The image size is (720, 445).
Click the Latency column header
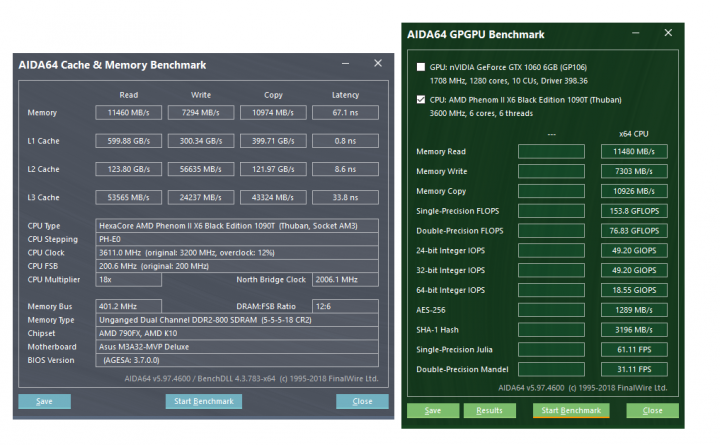click(345, 95)
